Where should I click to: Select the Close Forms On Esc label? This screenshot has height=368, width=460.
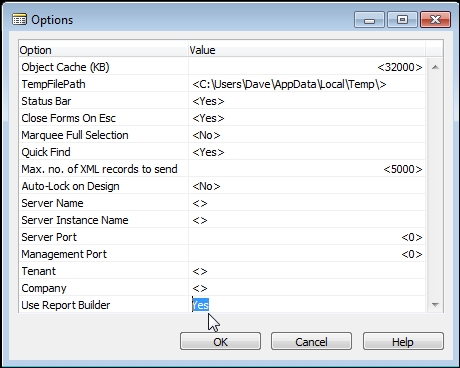(68, 118)
